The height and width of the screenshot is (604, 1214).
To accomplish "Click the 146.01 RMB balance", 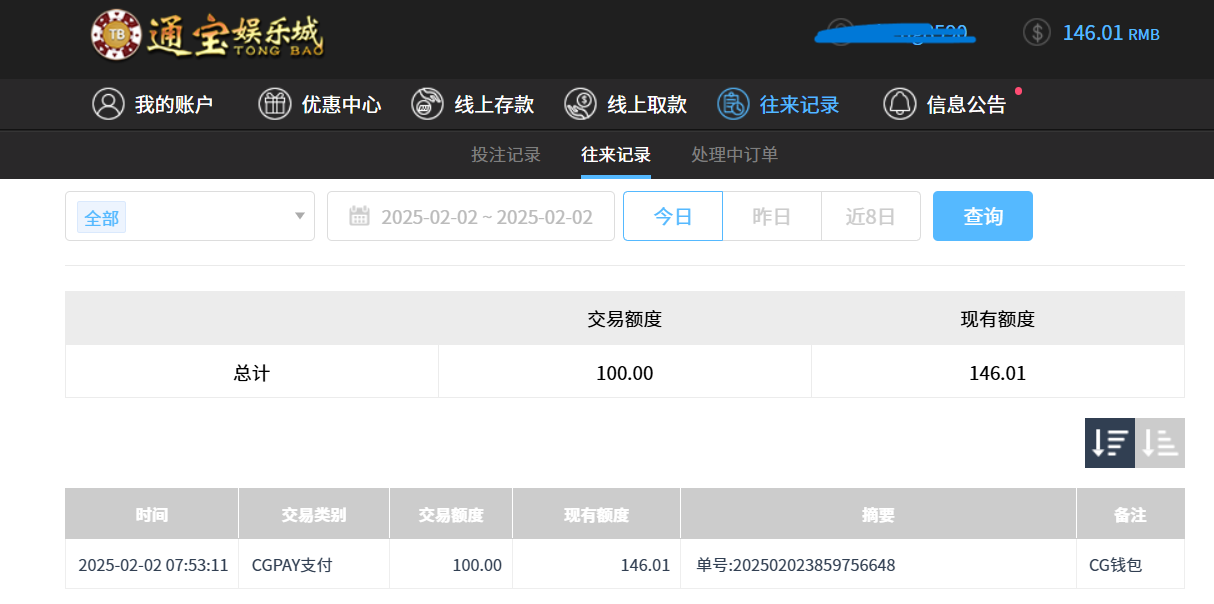I will (x=1111, y=33).
